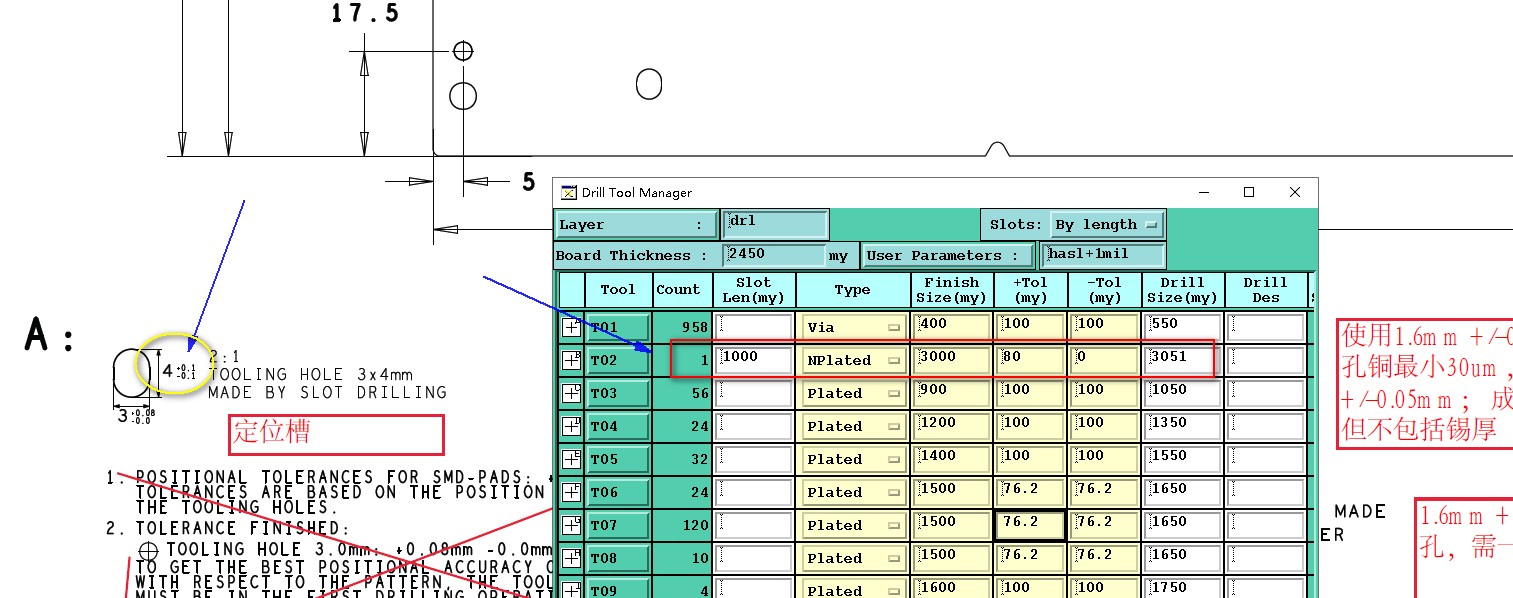Viewport: 1513px width, 598px height.
Task: Open the Type dropdown for T01 (Via)
Action: 854,327
